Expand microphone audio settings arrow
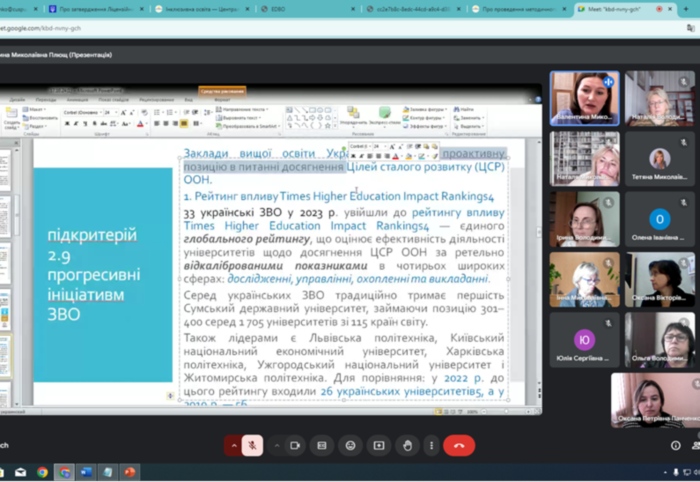Viewport: 700px width, 482px height. (234, 445)
